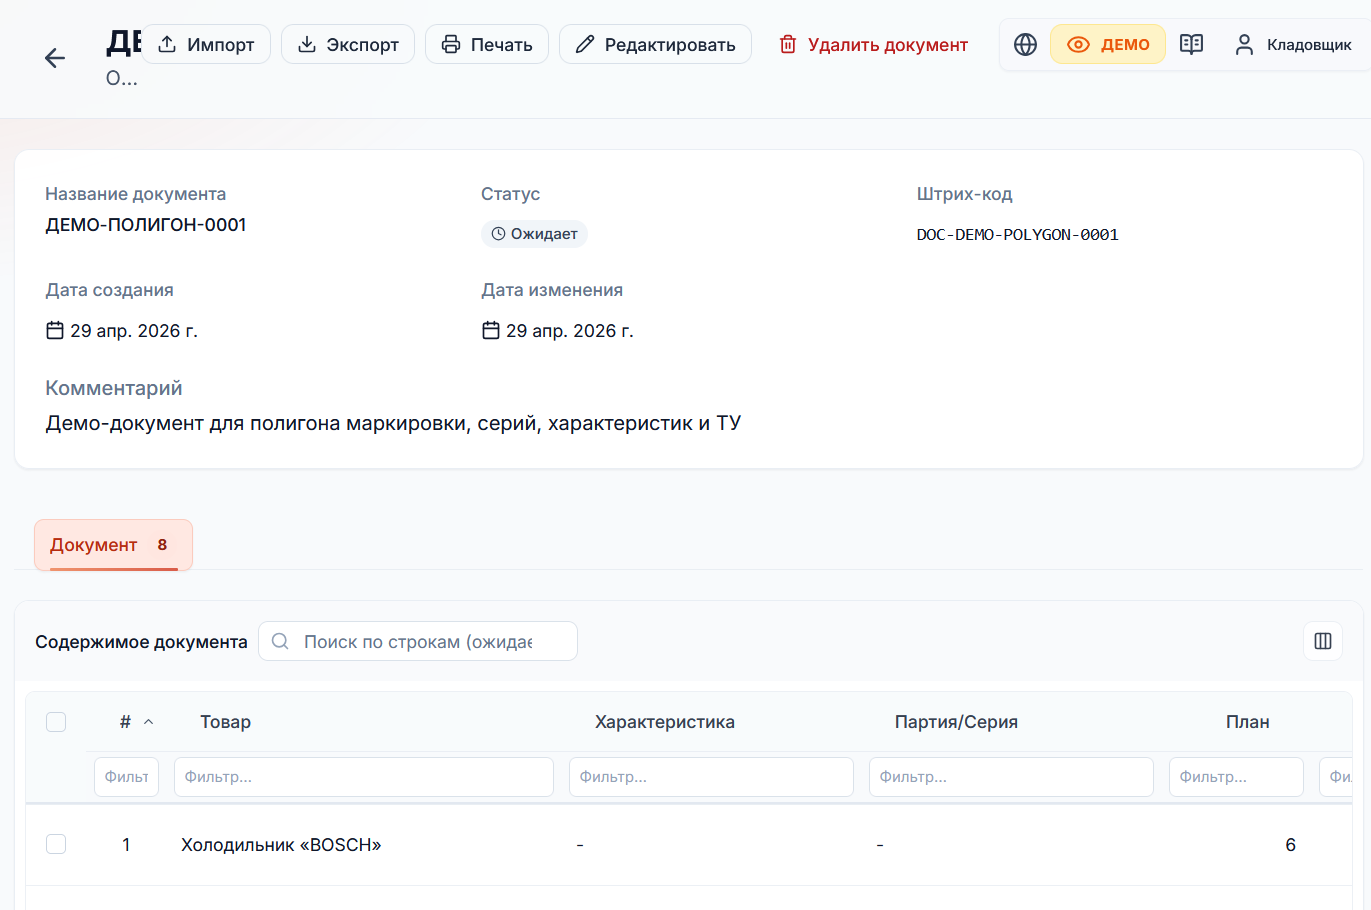Open the documentation book icon

tap(1191, 44)
